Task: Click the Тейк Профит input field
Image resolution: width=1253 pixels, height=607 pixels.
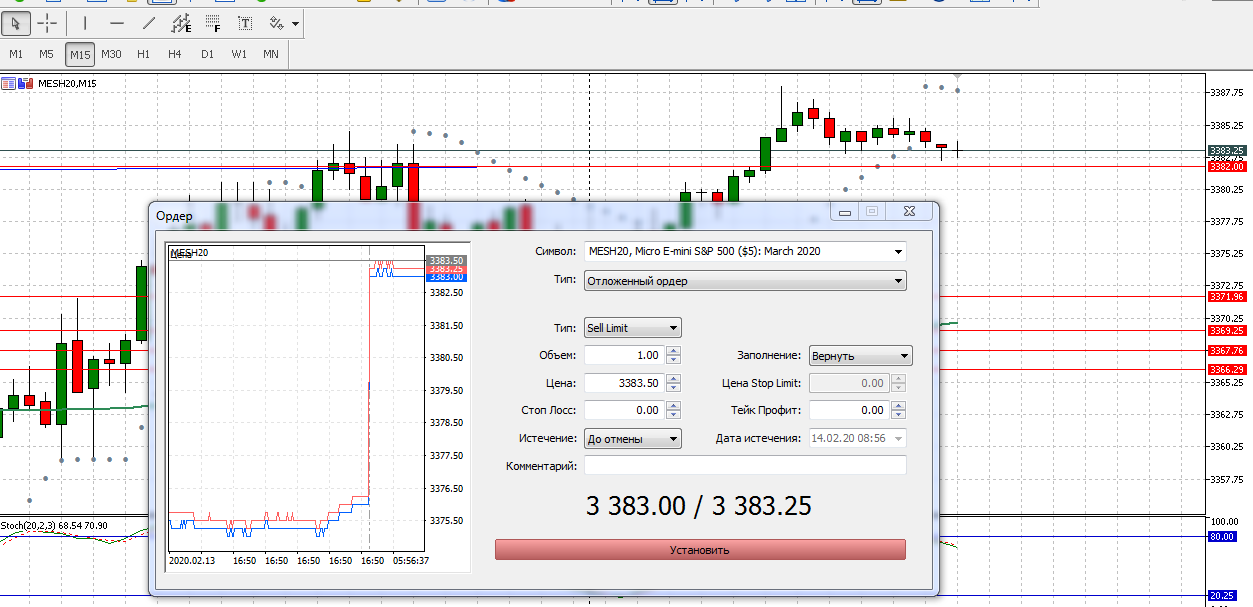Action: point(848,410)
